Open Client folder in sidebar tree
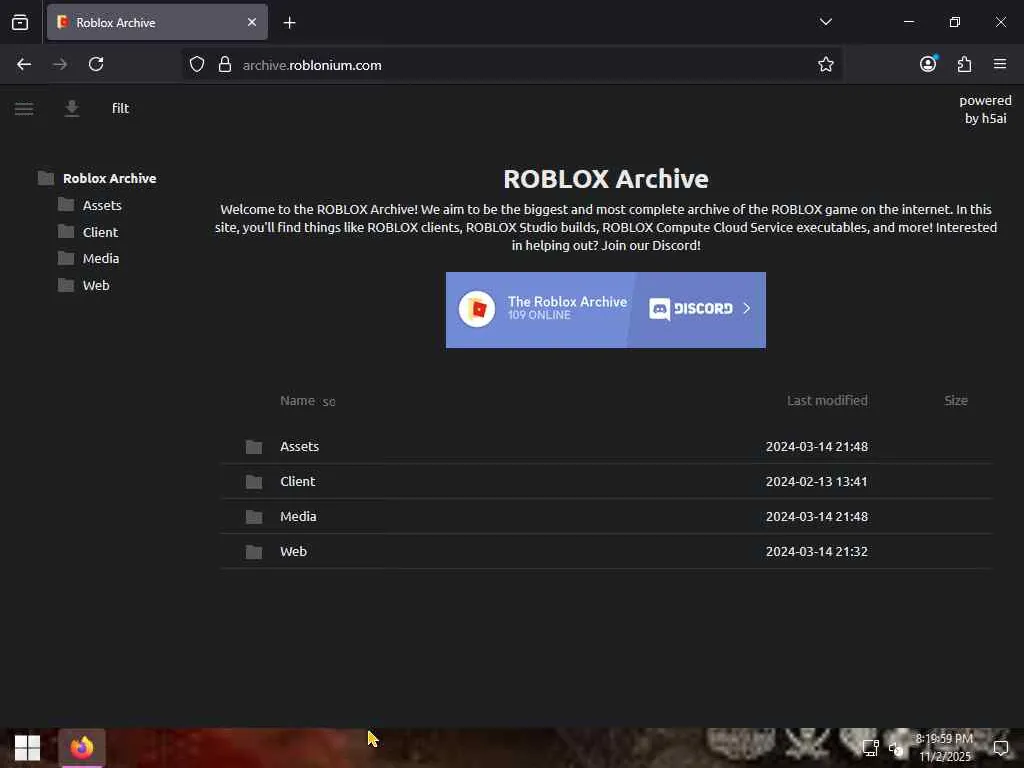 click(x=100, y=232)
